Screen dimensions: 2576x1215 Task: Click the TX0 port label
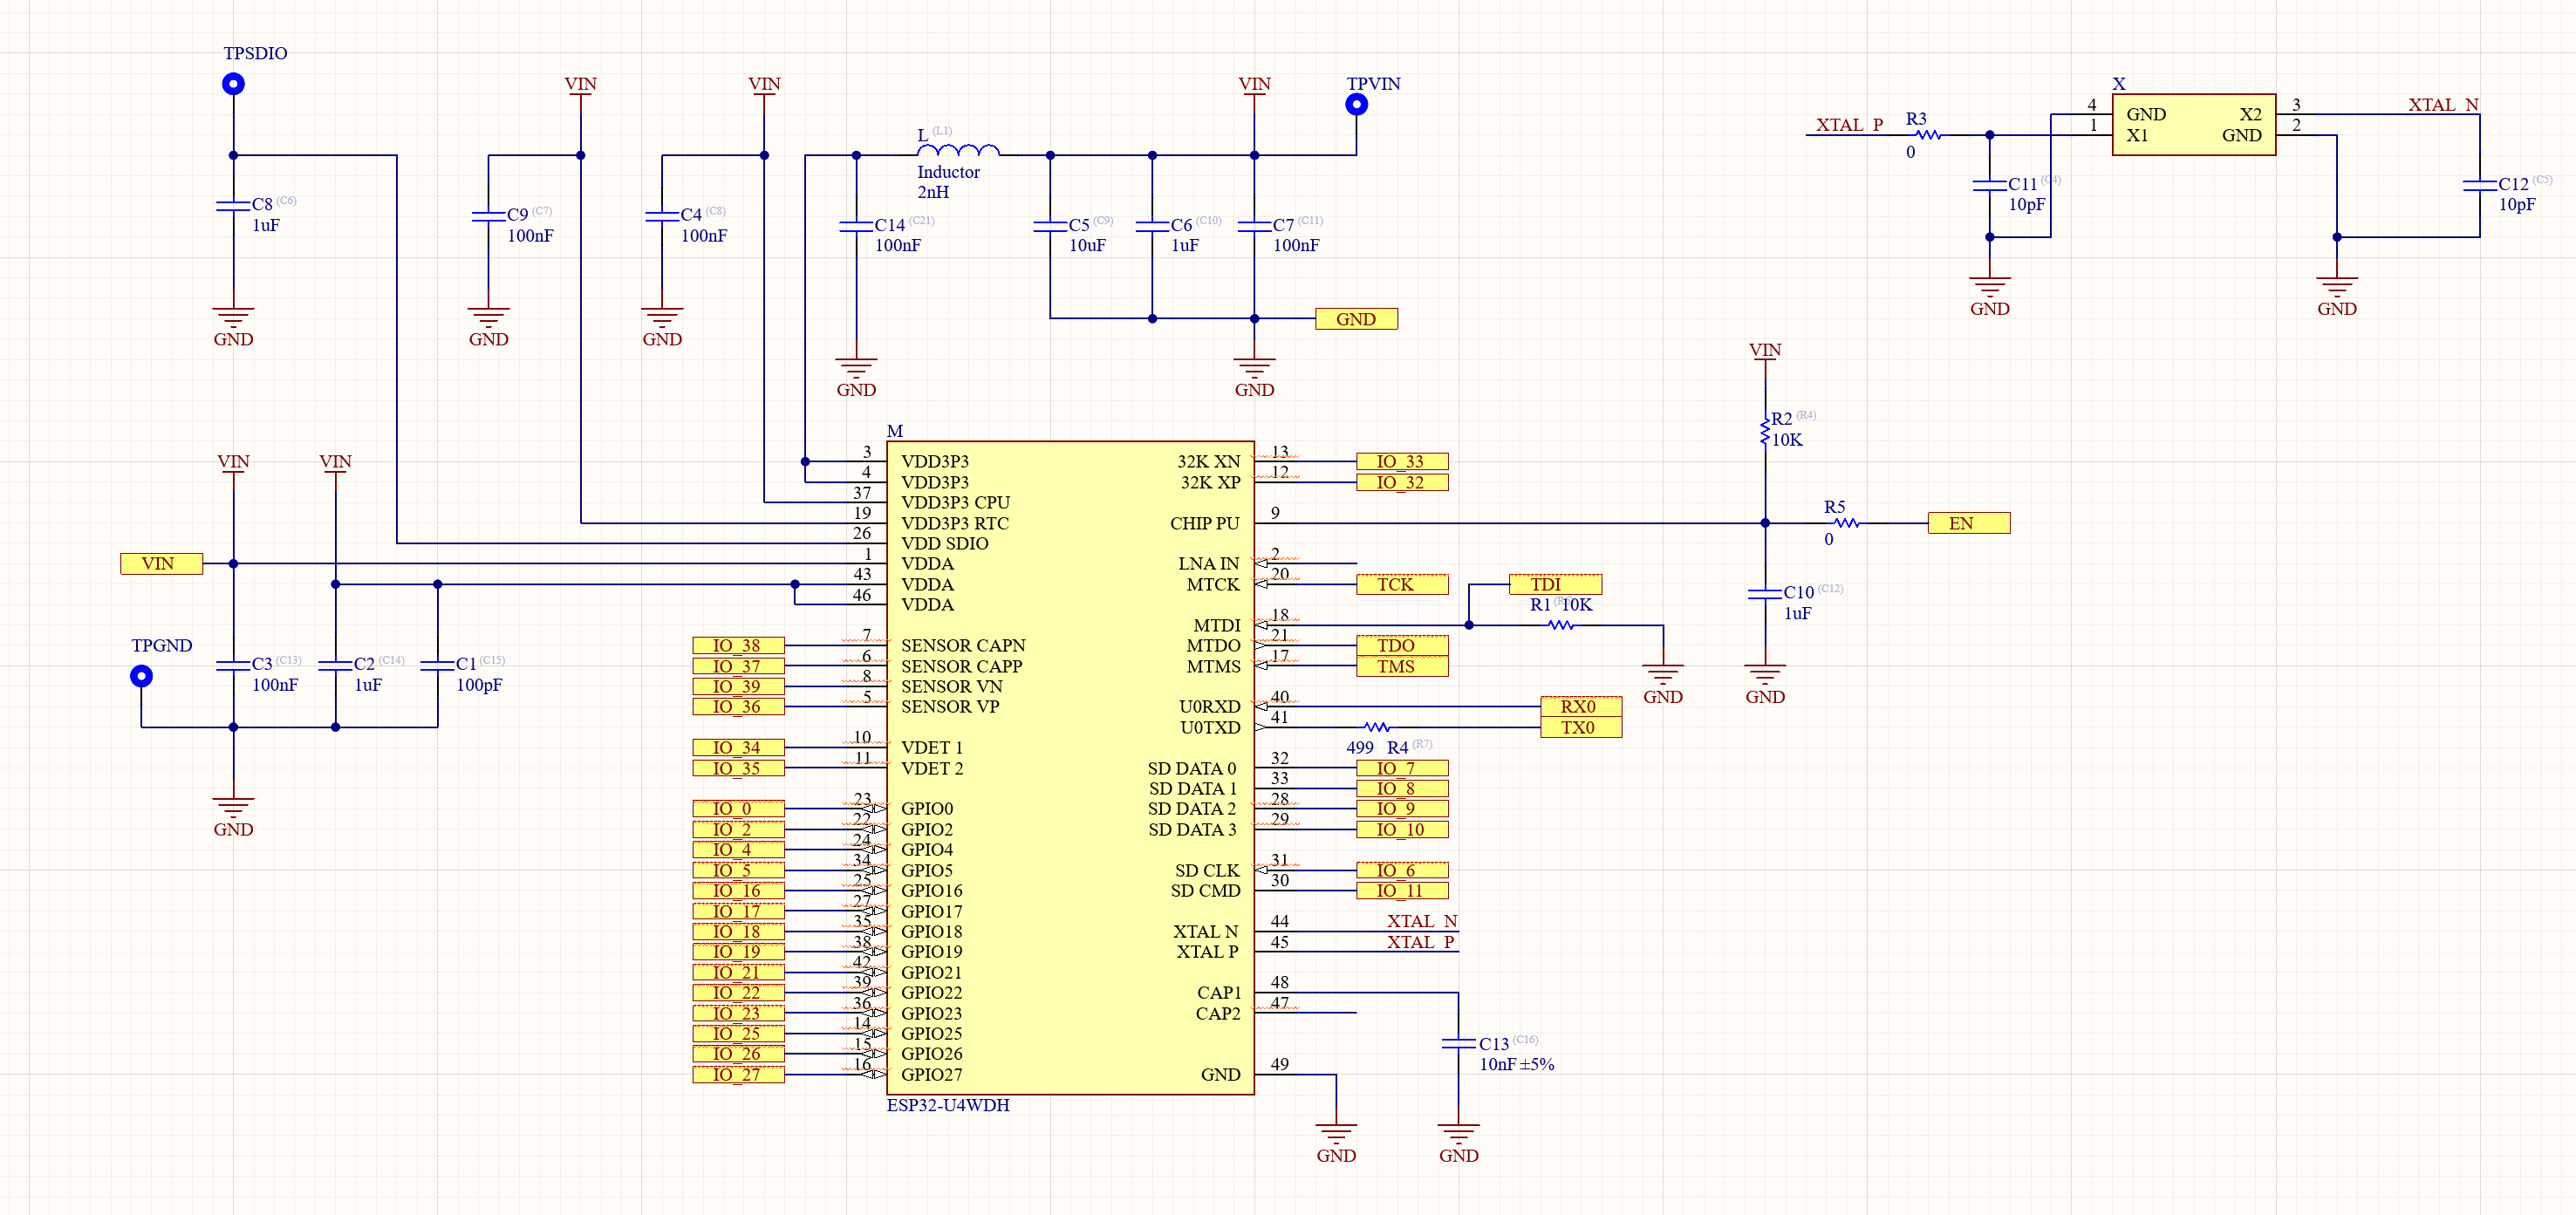1581,727
